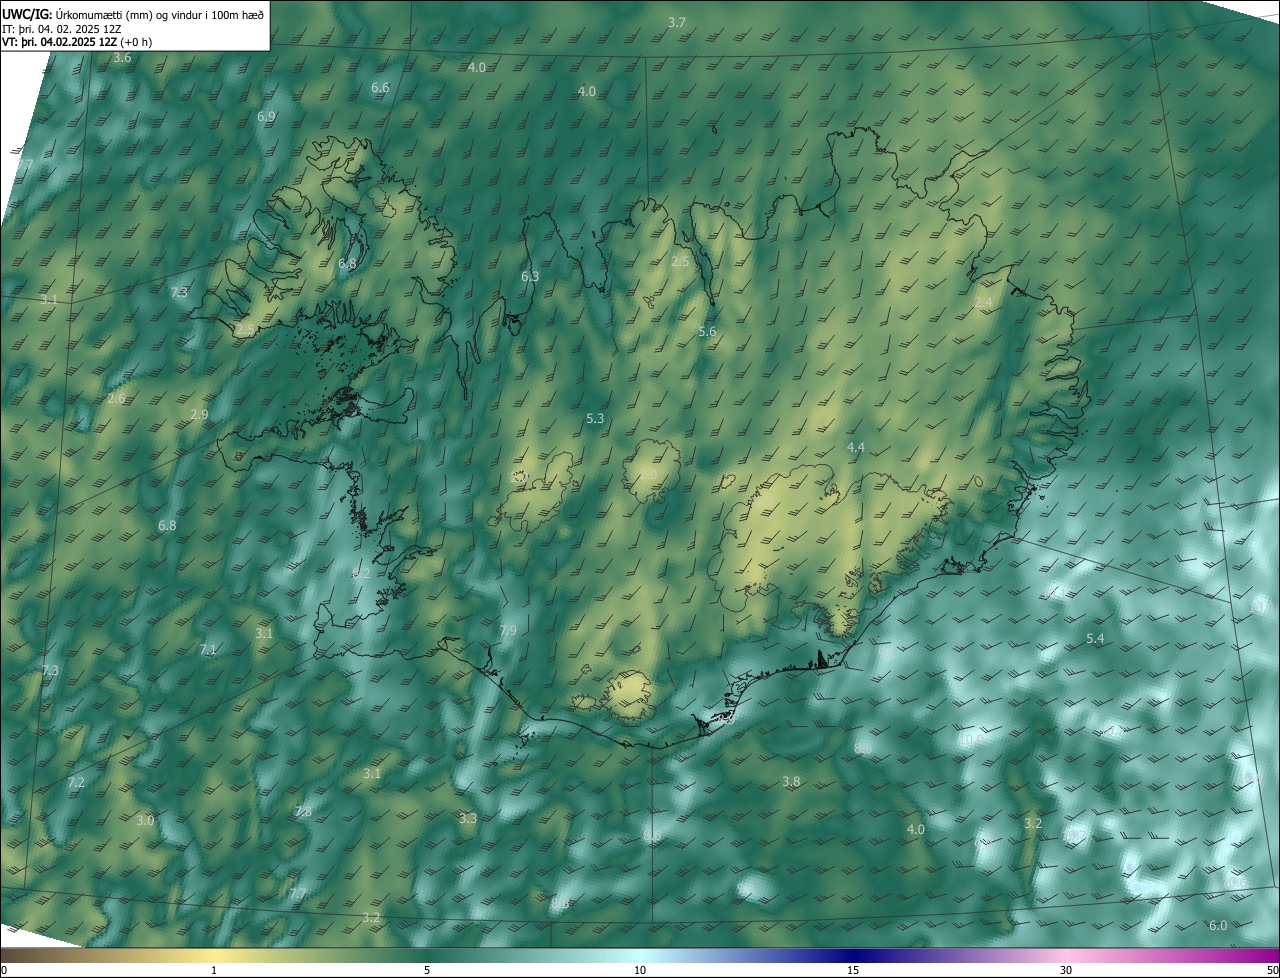Click the map value "2.4"
This screenshot has height=978, width=1280.
pyautogui.click(x=983, y=303)
